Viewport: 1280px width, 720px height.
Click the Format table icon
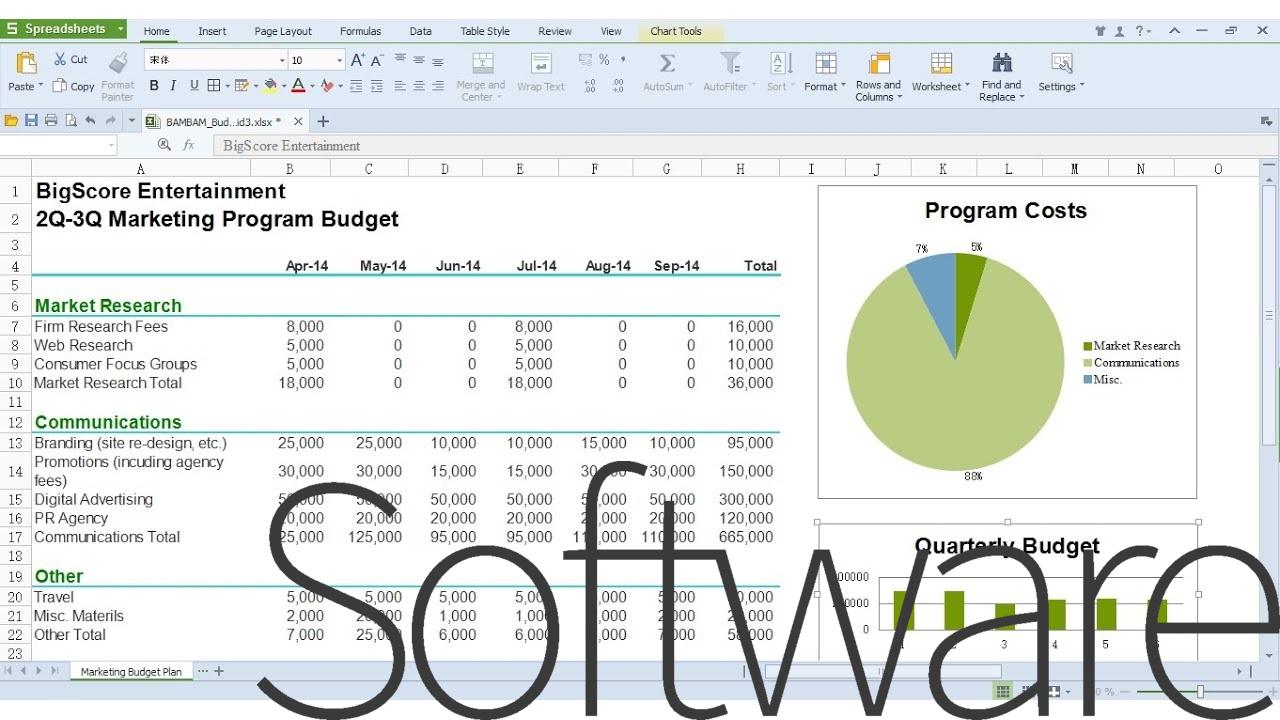tap(826, 63)
